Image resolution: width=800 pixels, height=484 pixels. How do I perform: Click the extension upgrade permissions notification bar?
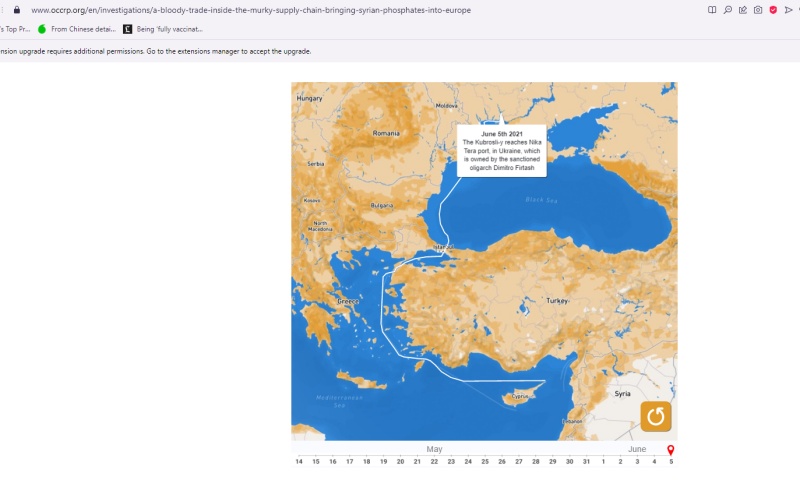tap(155, 51)
